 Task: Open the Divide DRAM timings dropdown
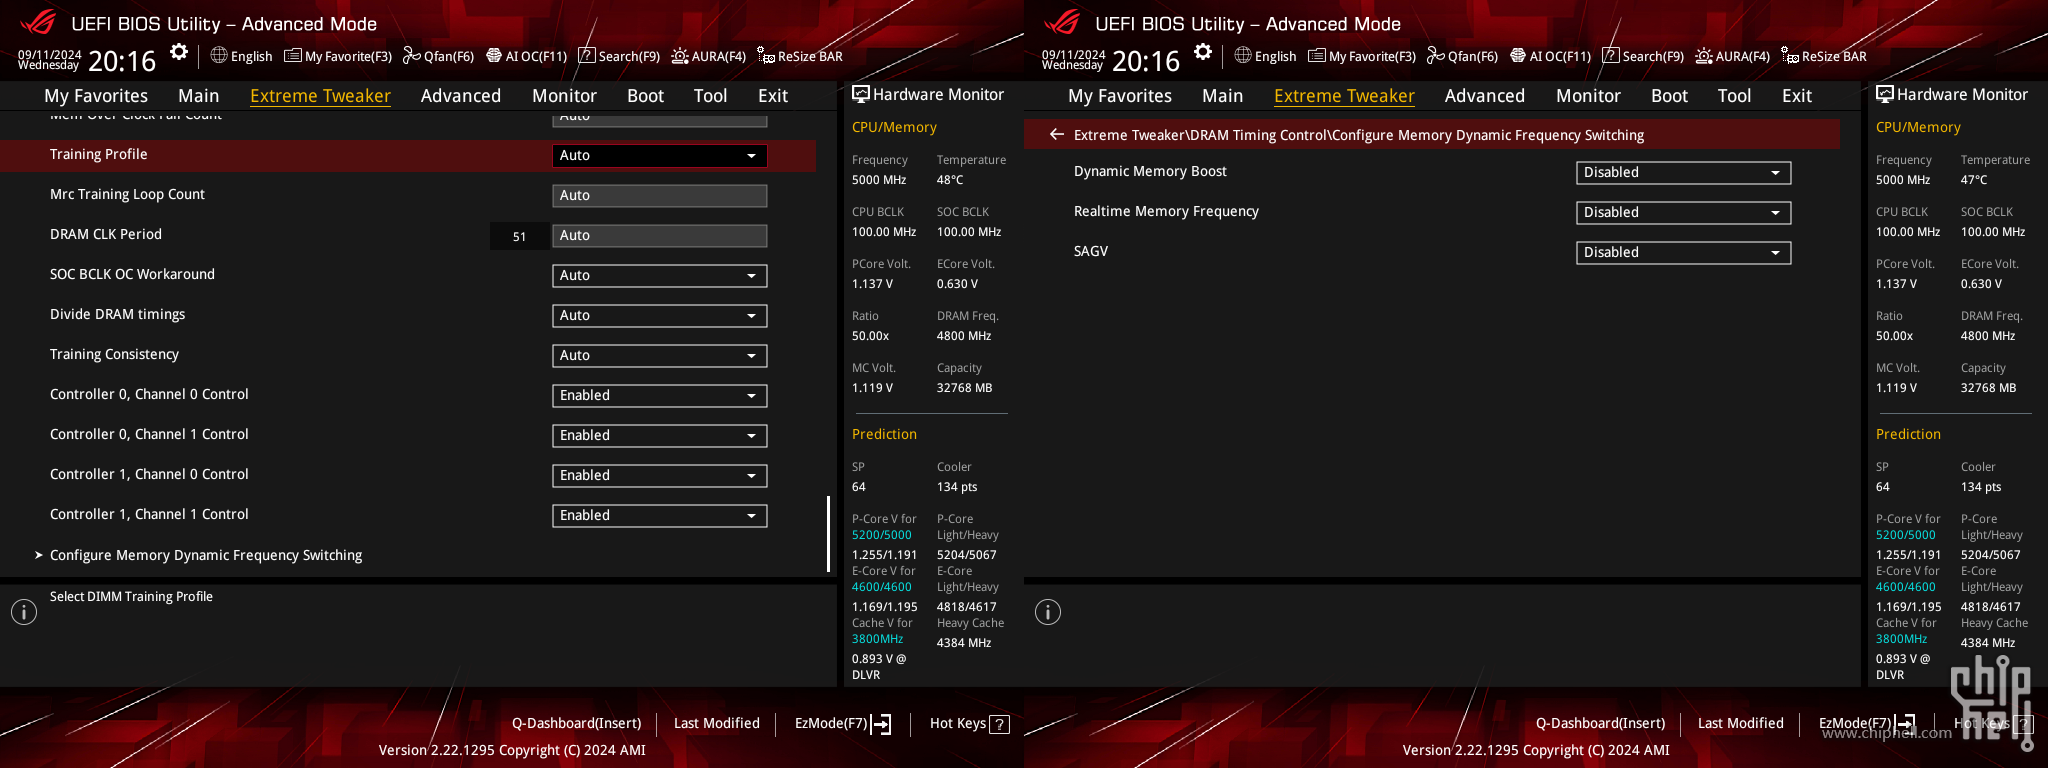click(660, 316)
